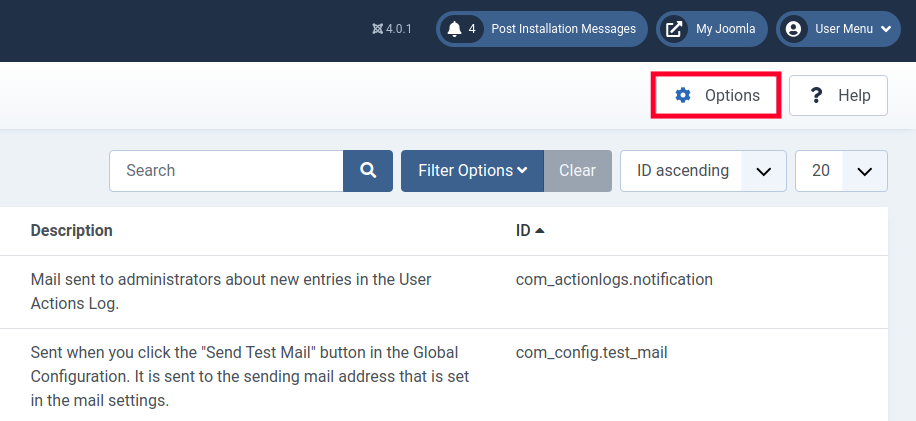Viewport: 916px width, 421px height.
Task: Click inside the Search text field
Action: (226, 171)
